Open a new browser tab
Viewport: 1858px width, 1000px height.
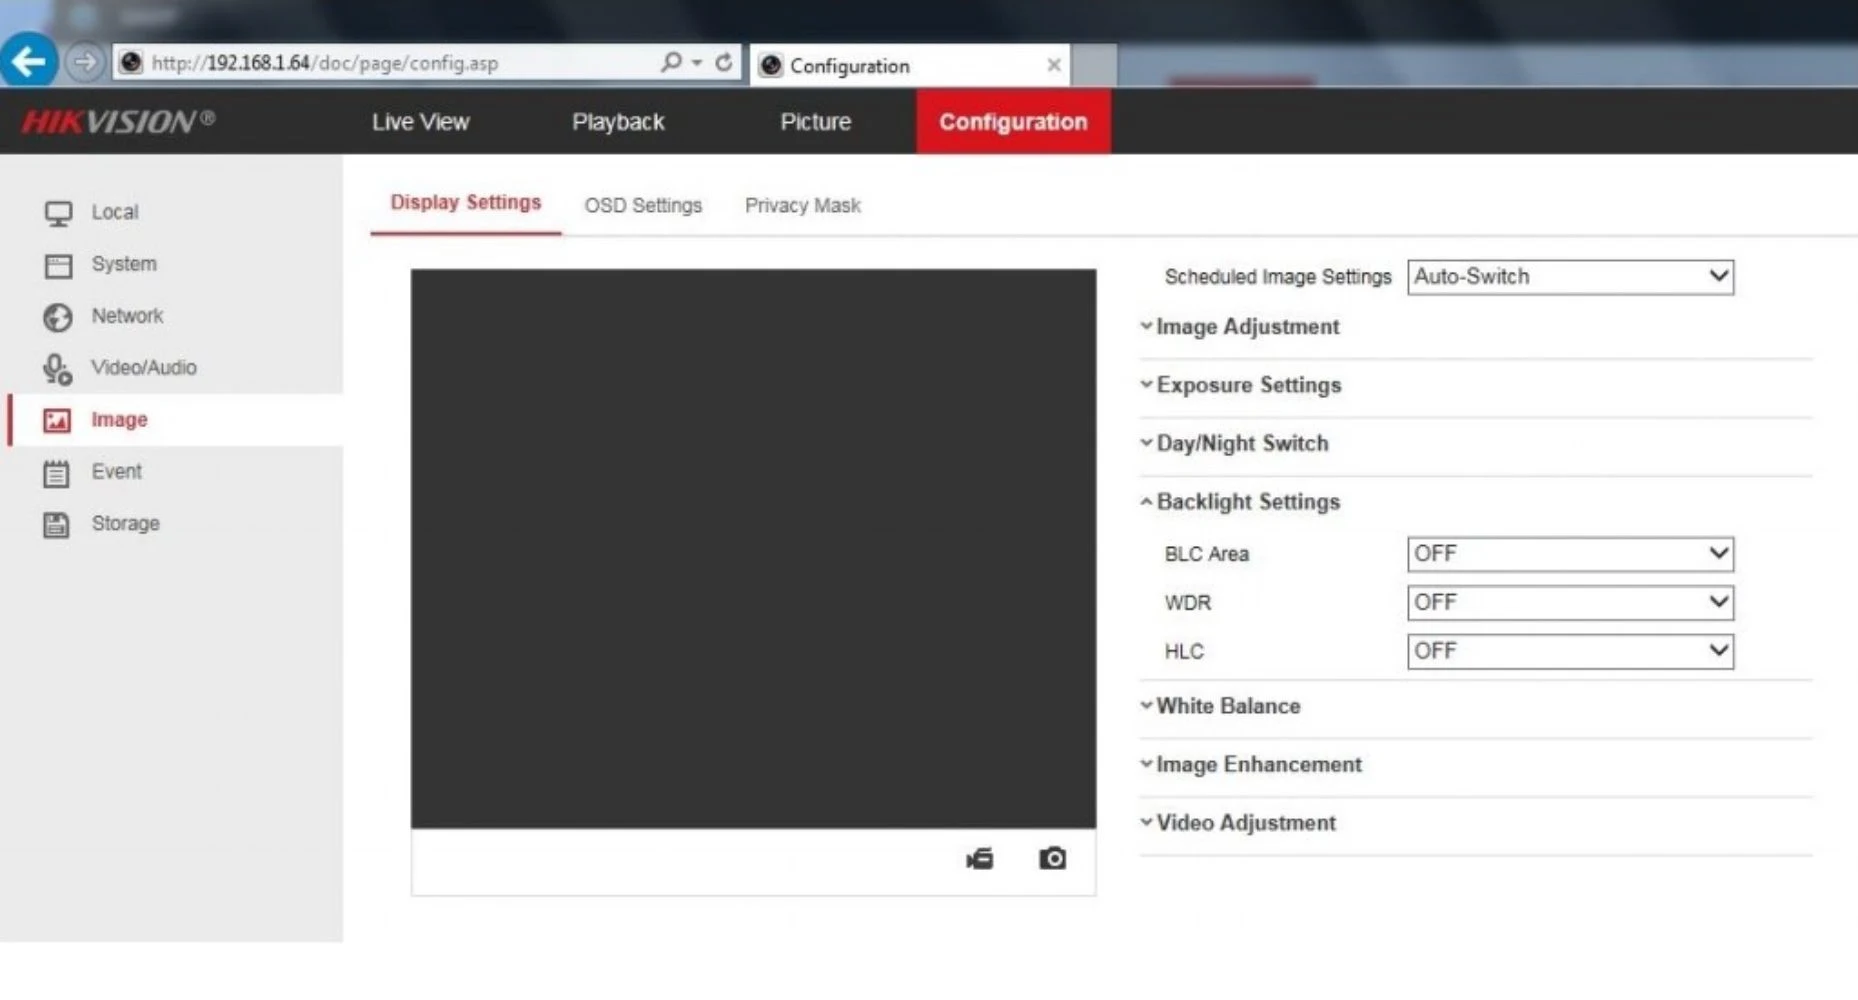click(1095, 65)
